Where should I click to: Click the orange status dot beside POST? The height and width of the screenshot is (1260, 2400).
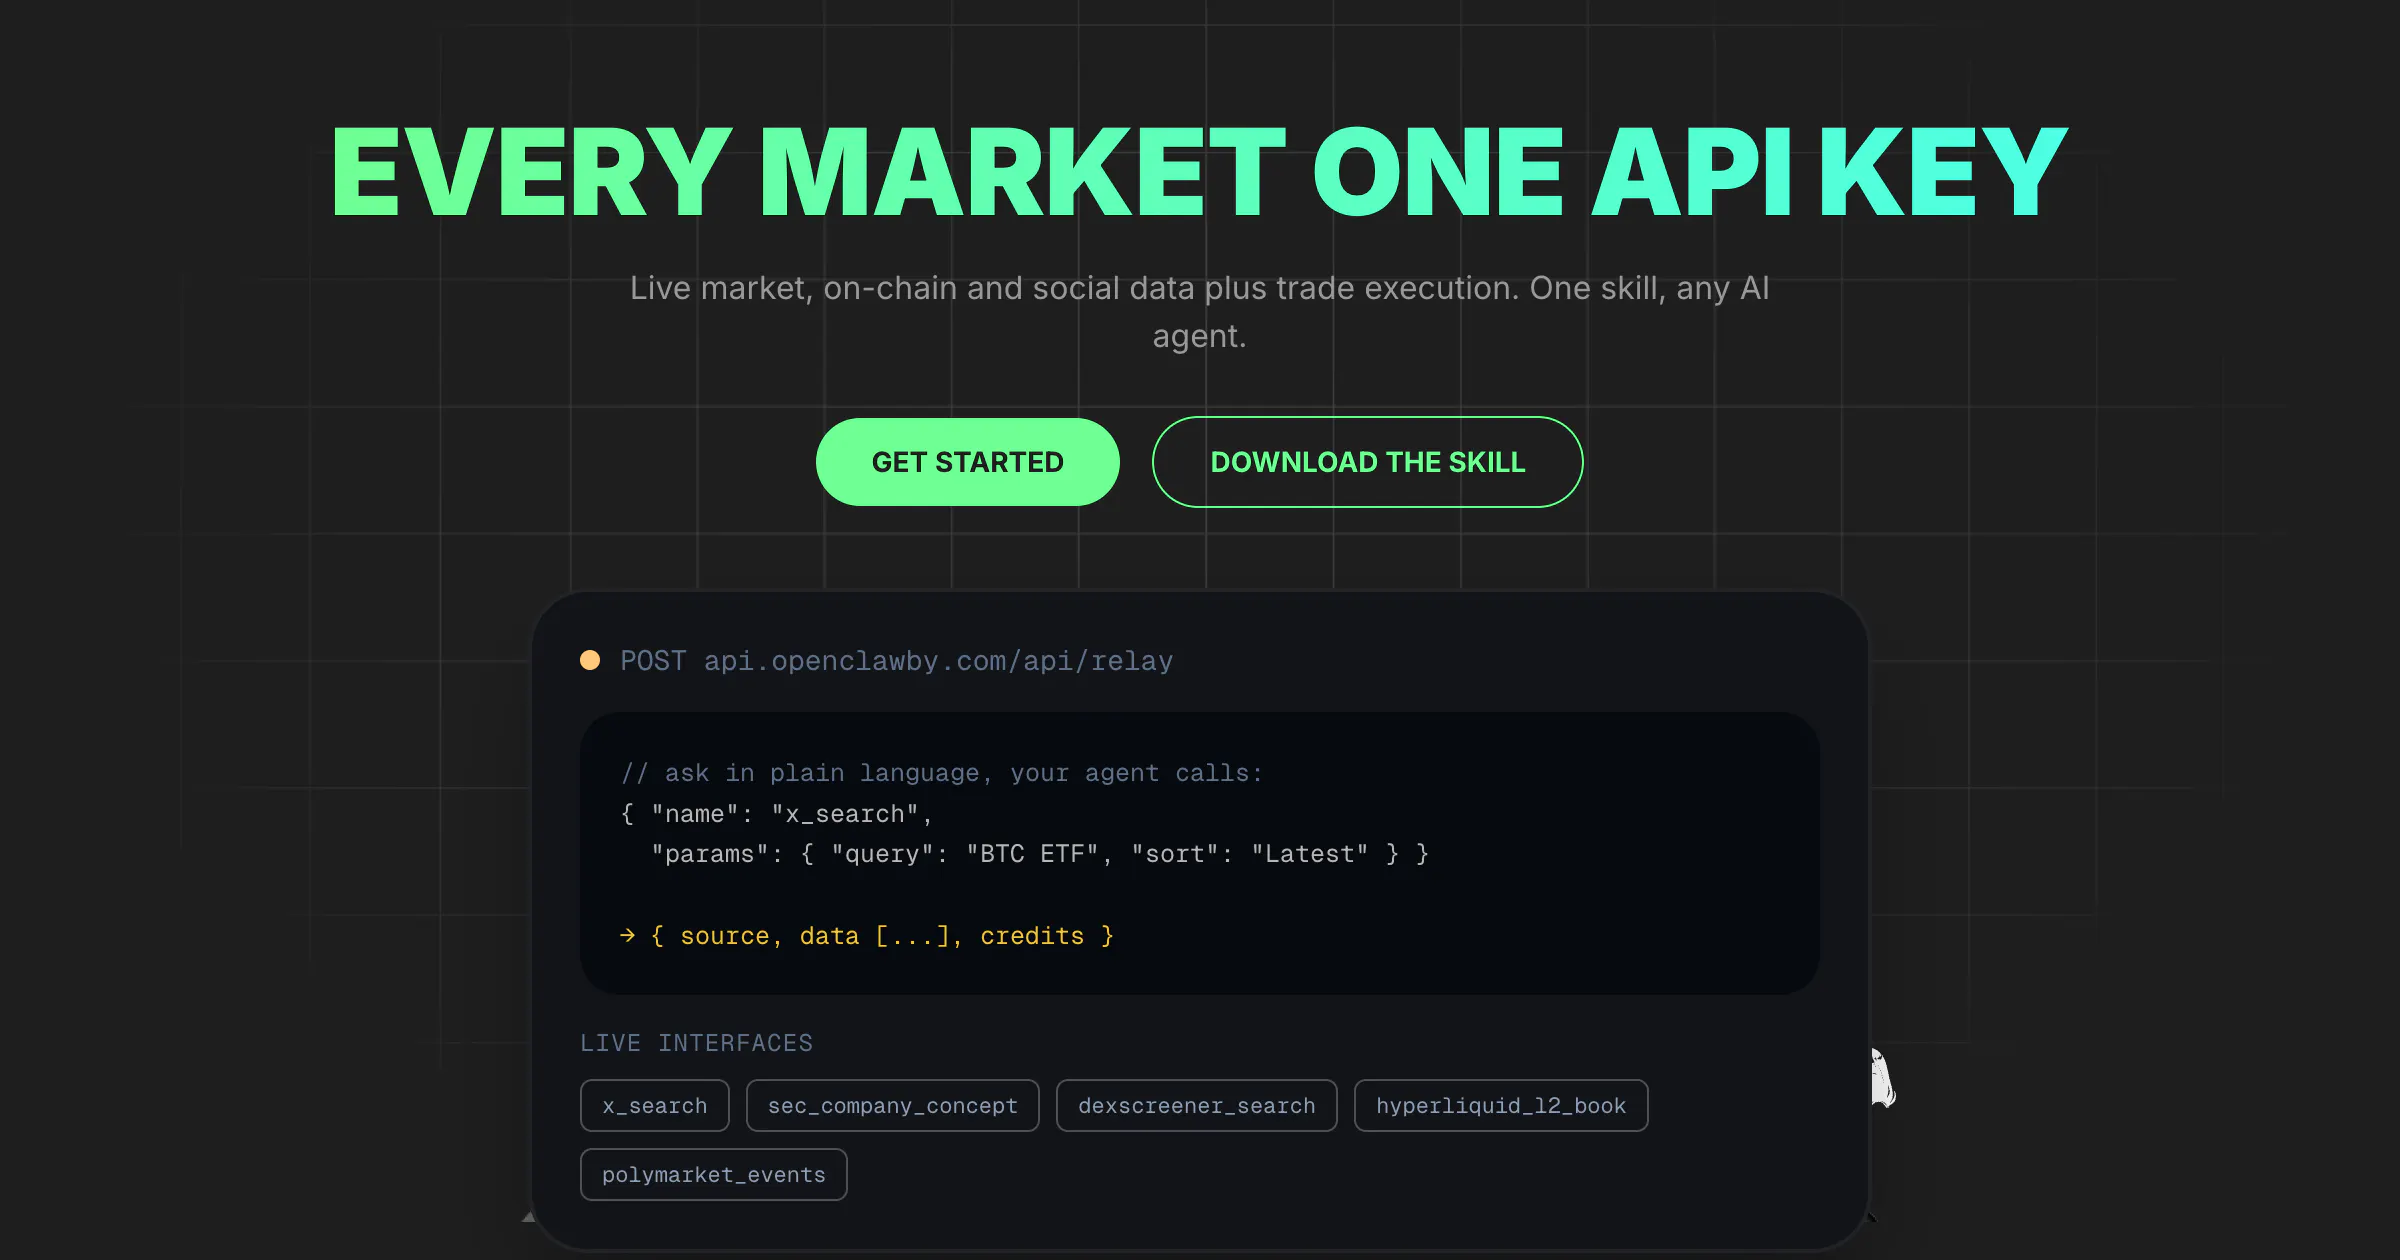(590, 660)
